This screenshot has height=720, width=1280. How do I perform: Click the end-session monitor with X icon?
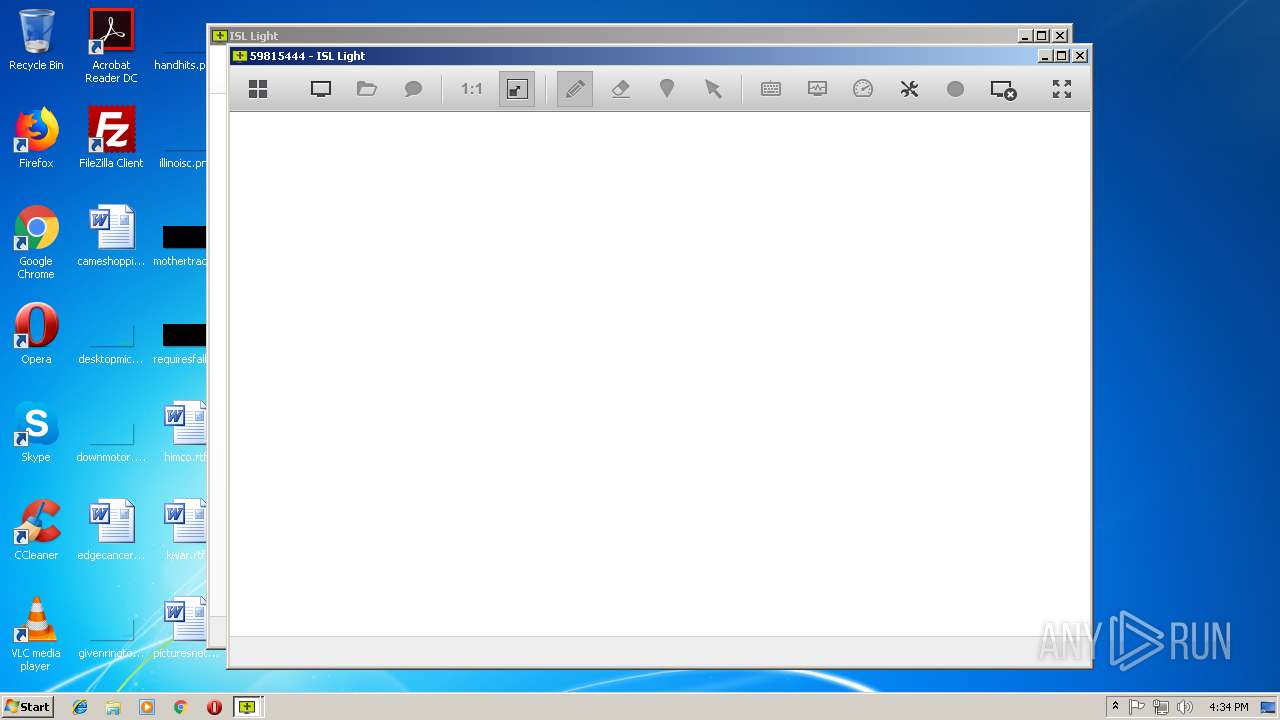click(1003, 90)
